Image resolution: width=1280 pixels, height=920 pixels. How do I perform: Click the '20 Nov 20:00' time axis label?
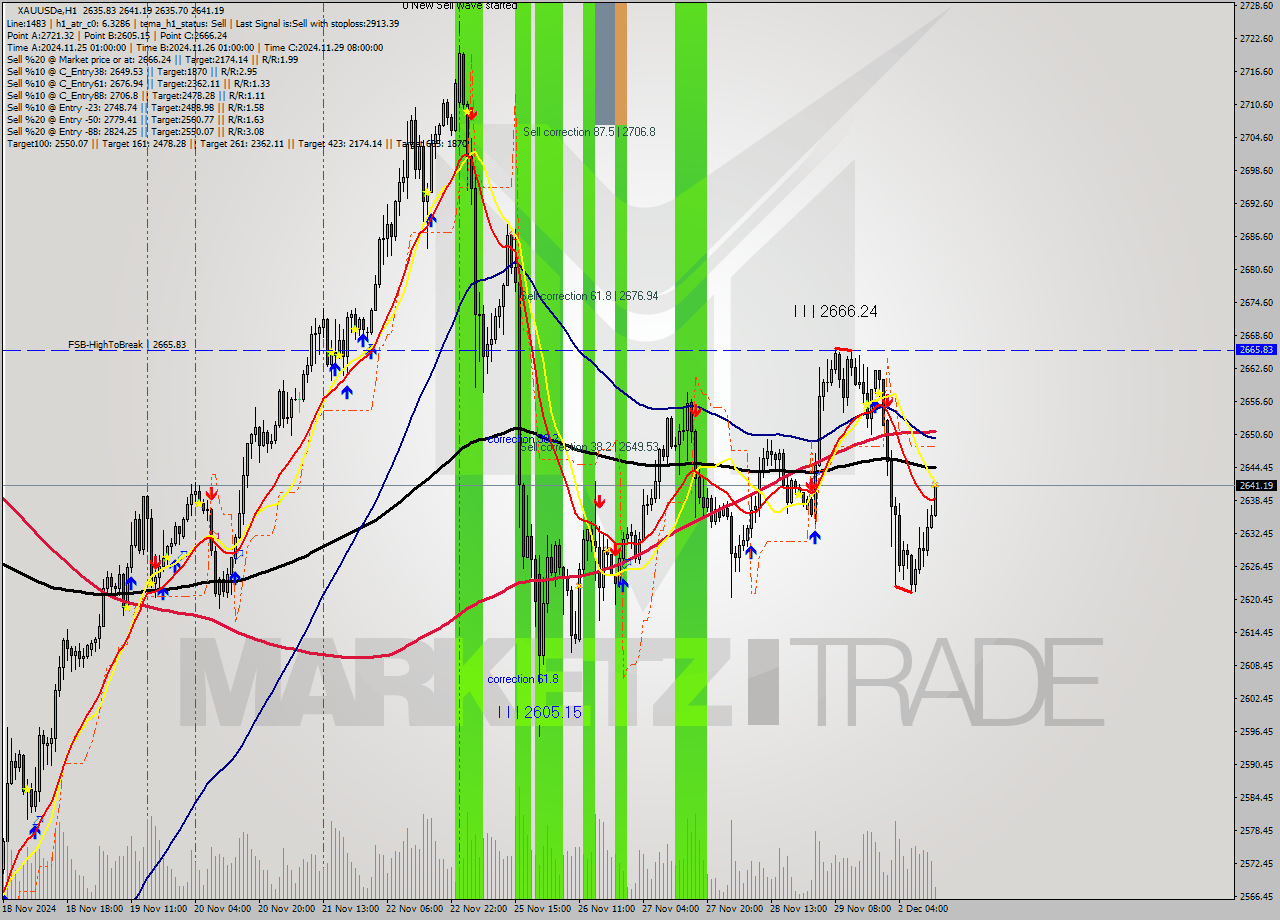288,909
